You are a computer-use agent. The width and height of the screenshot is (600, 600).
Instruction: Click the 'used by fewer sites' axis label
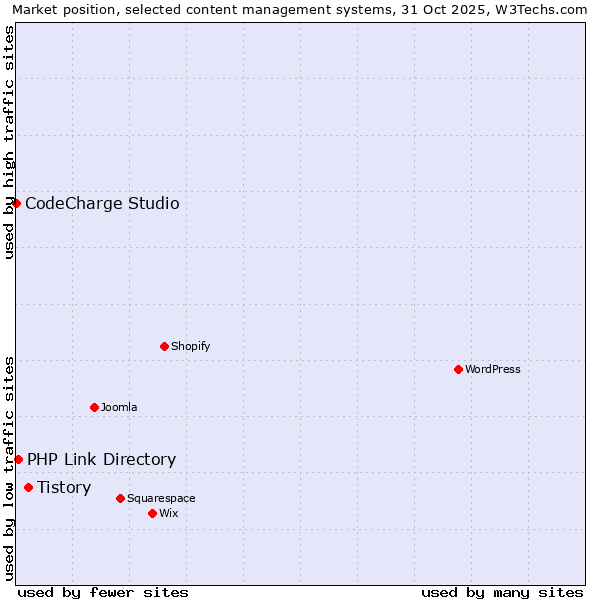tap(103, 592)
